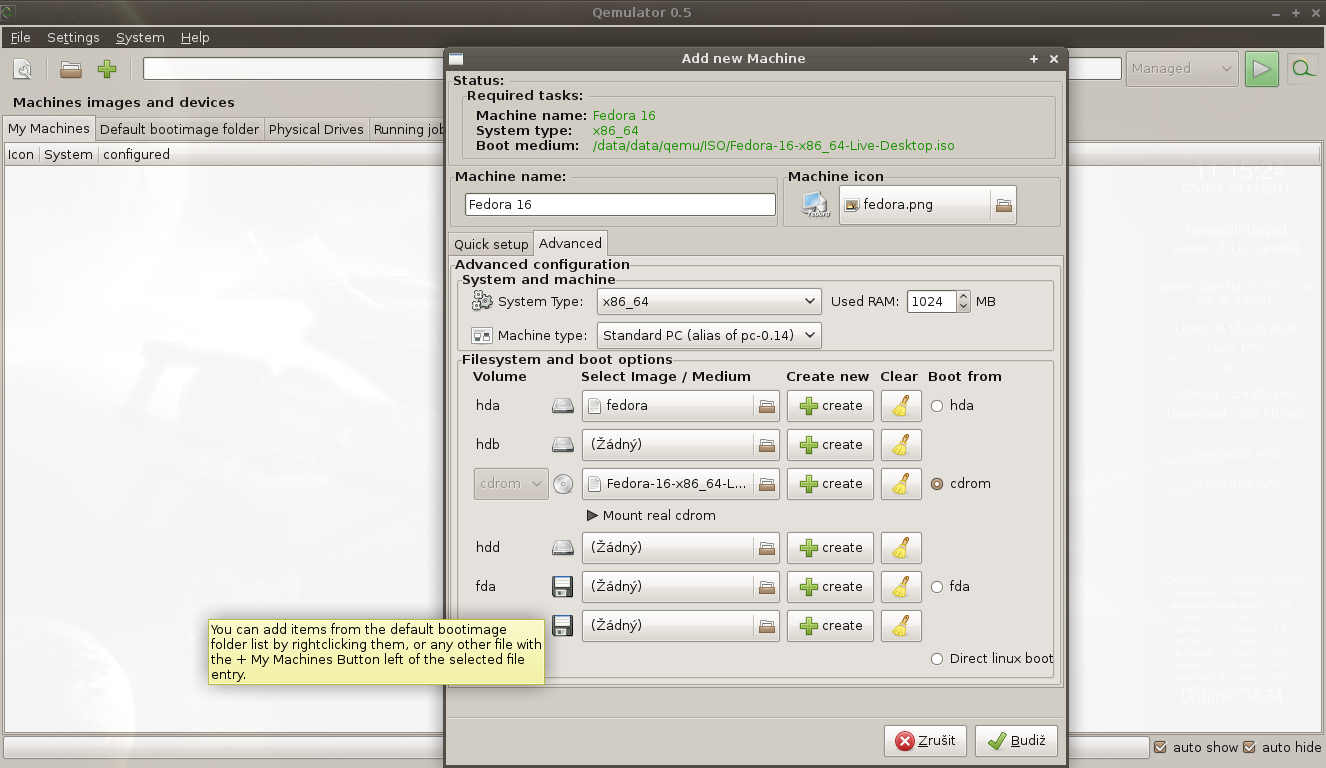Click the gears icon beside System Type
Viewport: 1326px width, 768px height.
[x=483, y=301]
